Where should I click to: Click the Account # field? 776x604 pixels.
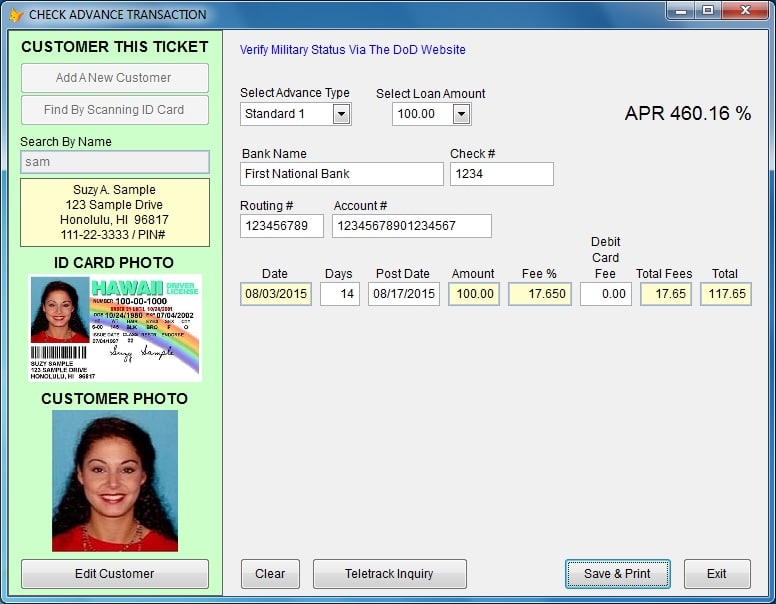412,226
